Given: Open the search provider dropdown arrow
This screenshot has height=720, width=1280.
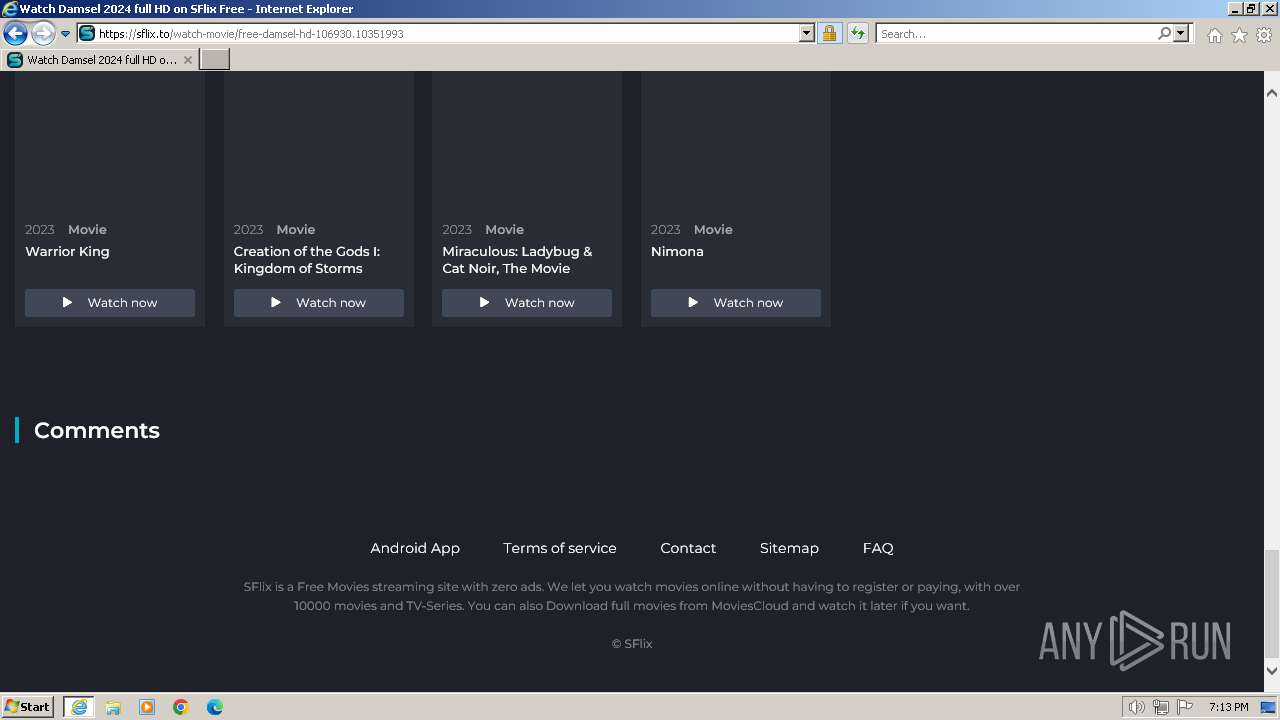Looking at the screenshot, I should coord(1181,33).
